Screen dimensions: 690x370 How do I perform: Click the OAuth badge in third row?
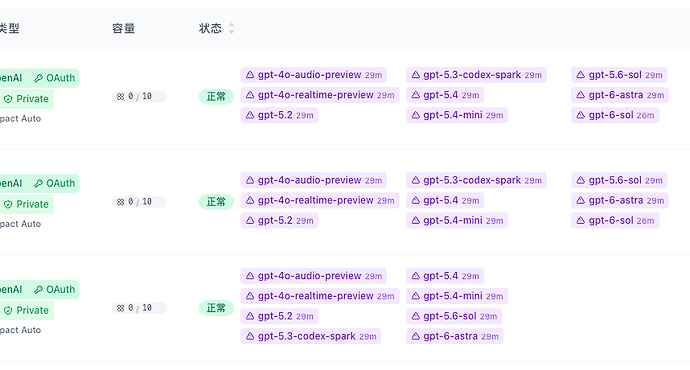pyautogui.click(x=55, y=289)
